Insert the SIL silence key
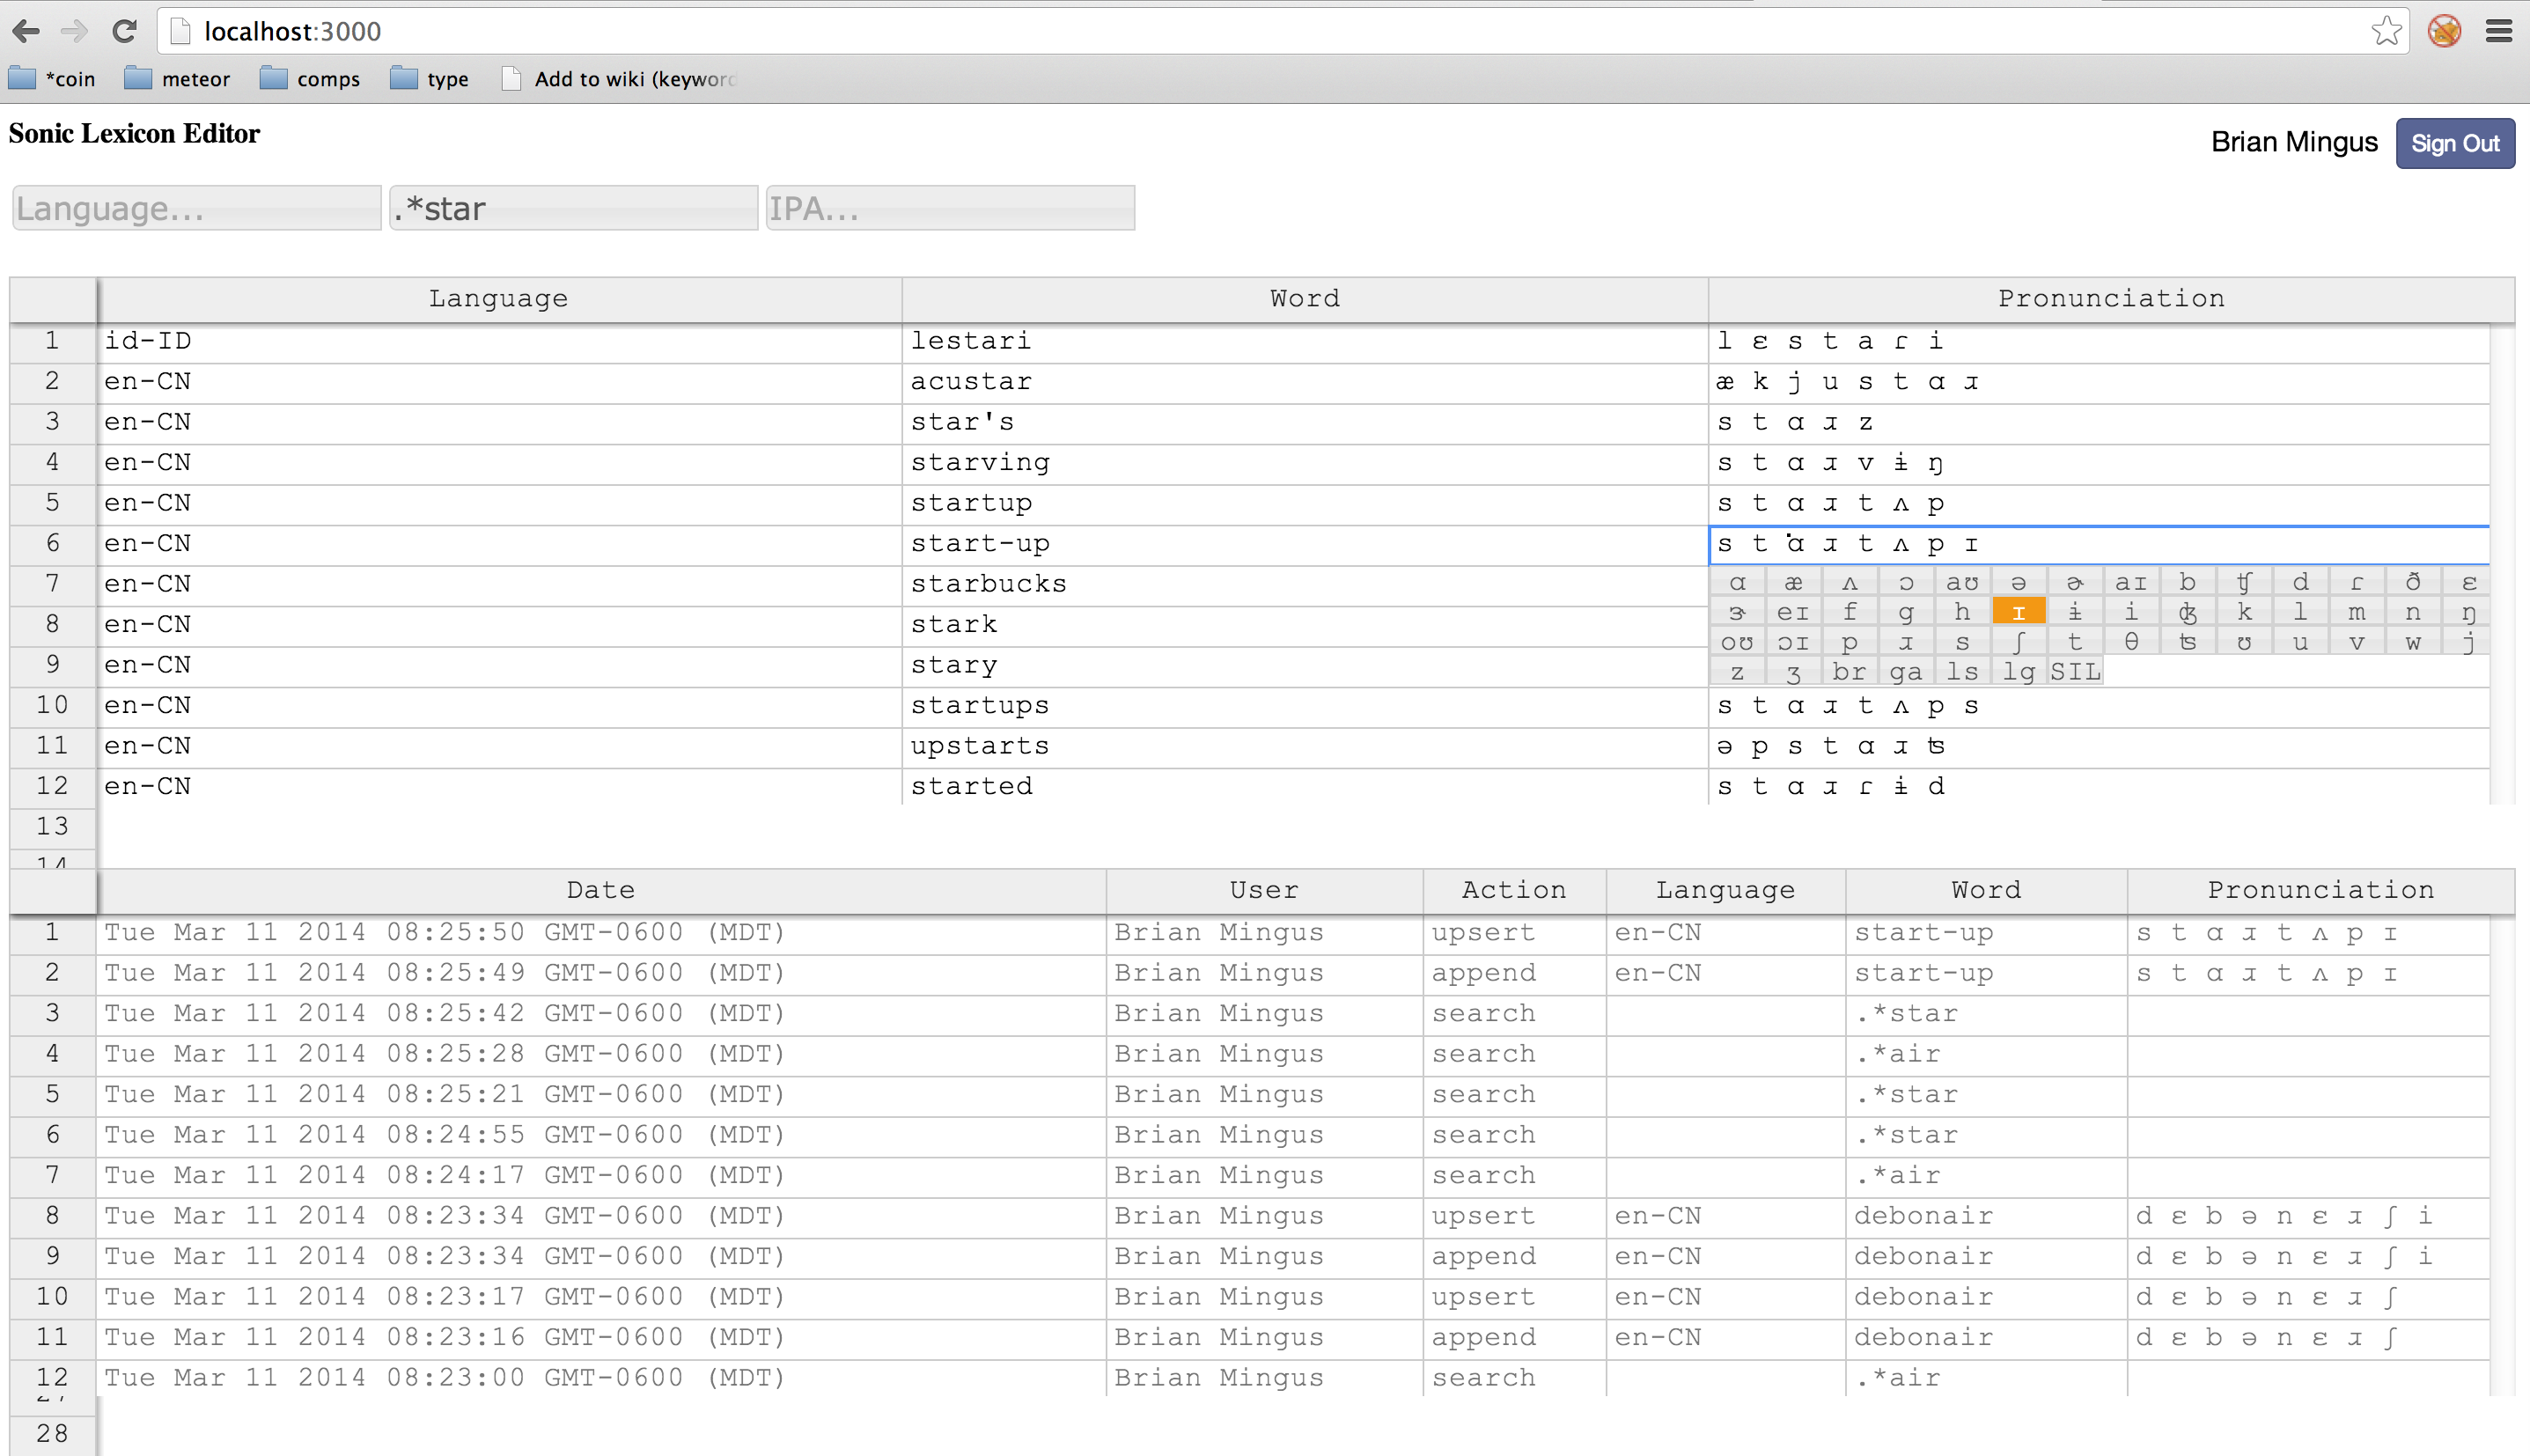This screenshot has width=2530, height=1456. [2075, 672]
